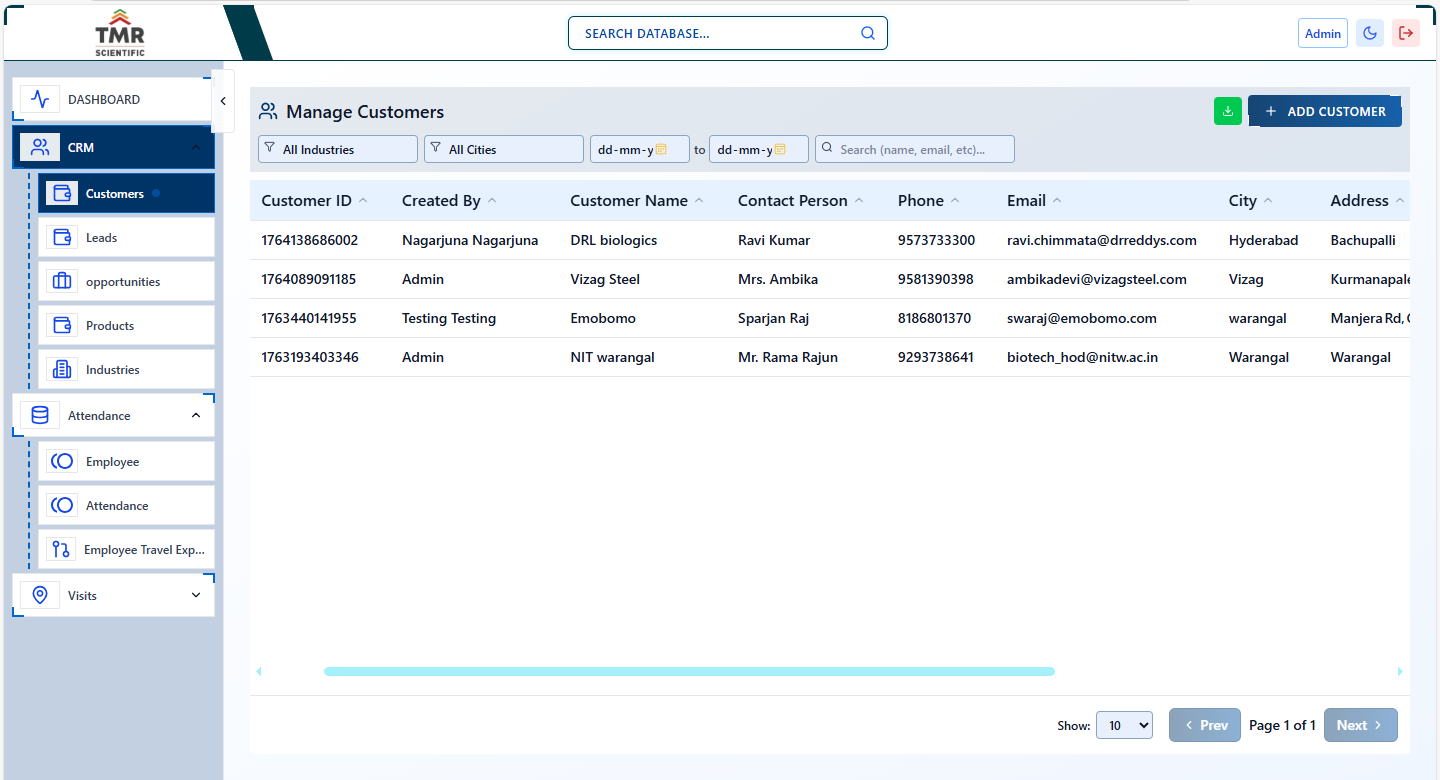Open the All Industries filter dropdown

337,148
